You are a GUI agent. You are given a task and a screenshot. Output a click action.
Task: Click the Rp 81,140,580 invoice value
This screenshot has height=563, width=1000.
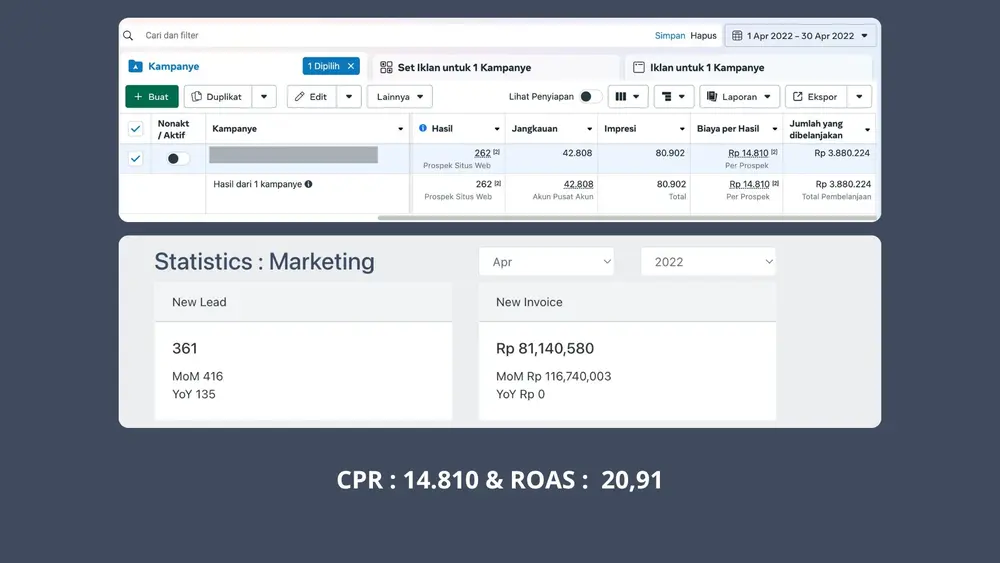pos(545,349)
